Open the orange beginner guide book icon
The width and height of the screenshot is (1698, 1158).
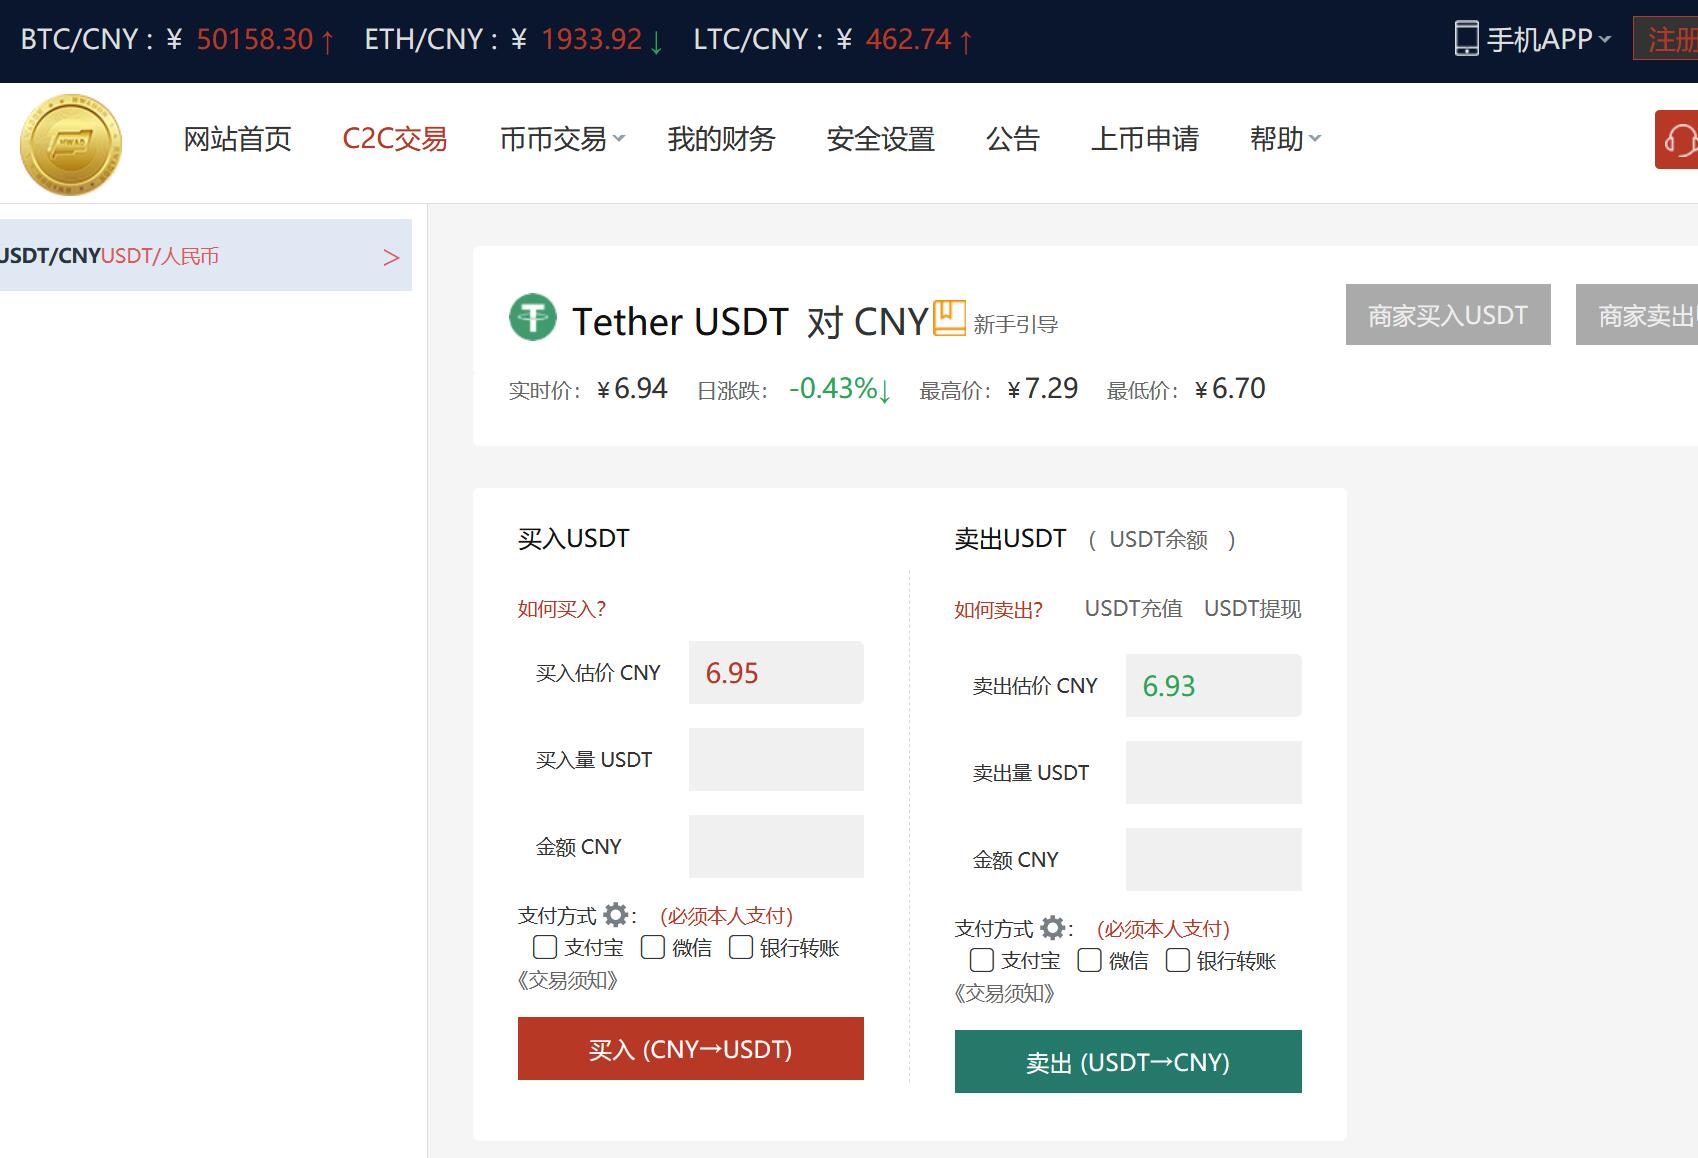click(949, 318)
